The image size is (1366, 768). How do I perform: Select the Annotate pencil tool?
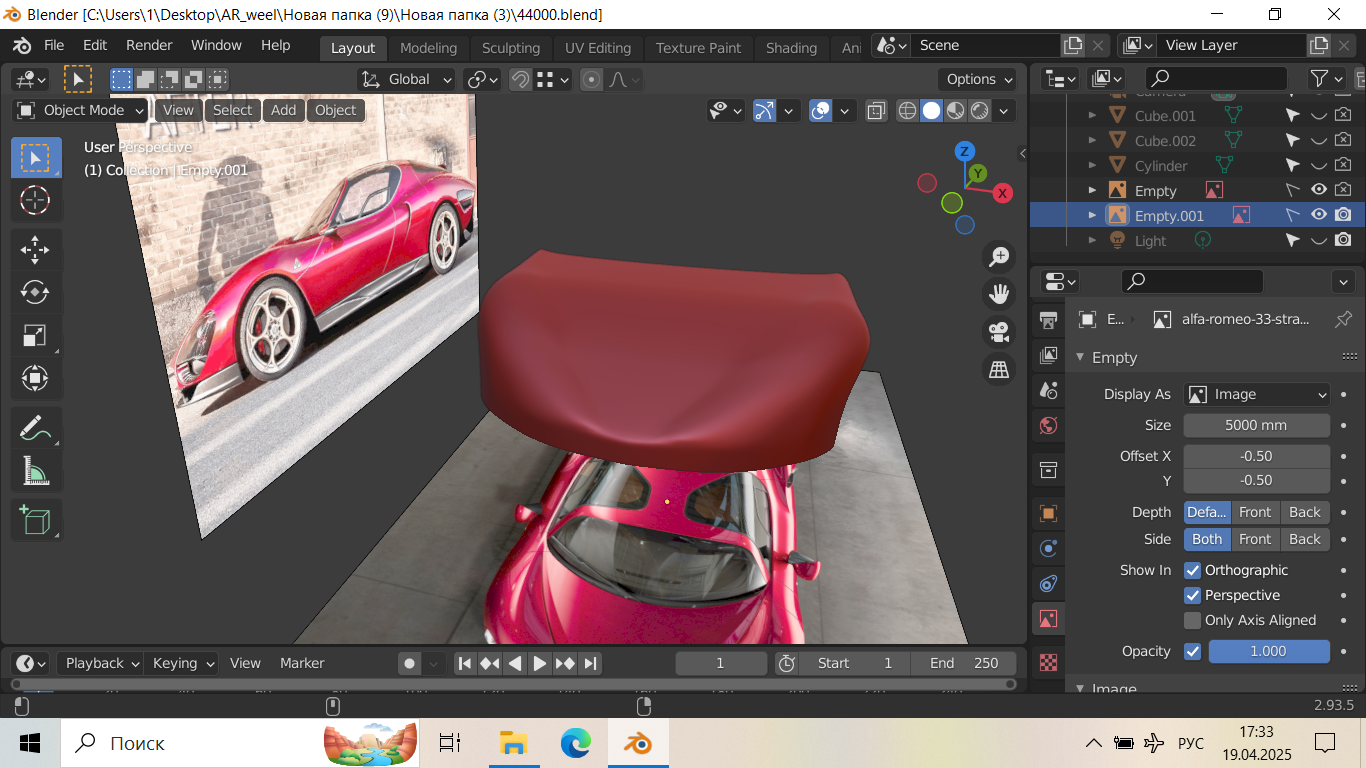click(x=35, y=428)
